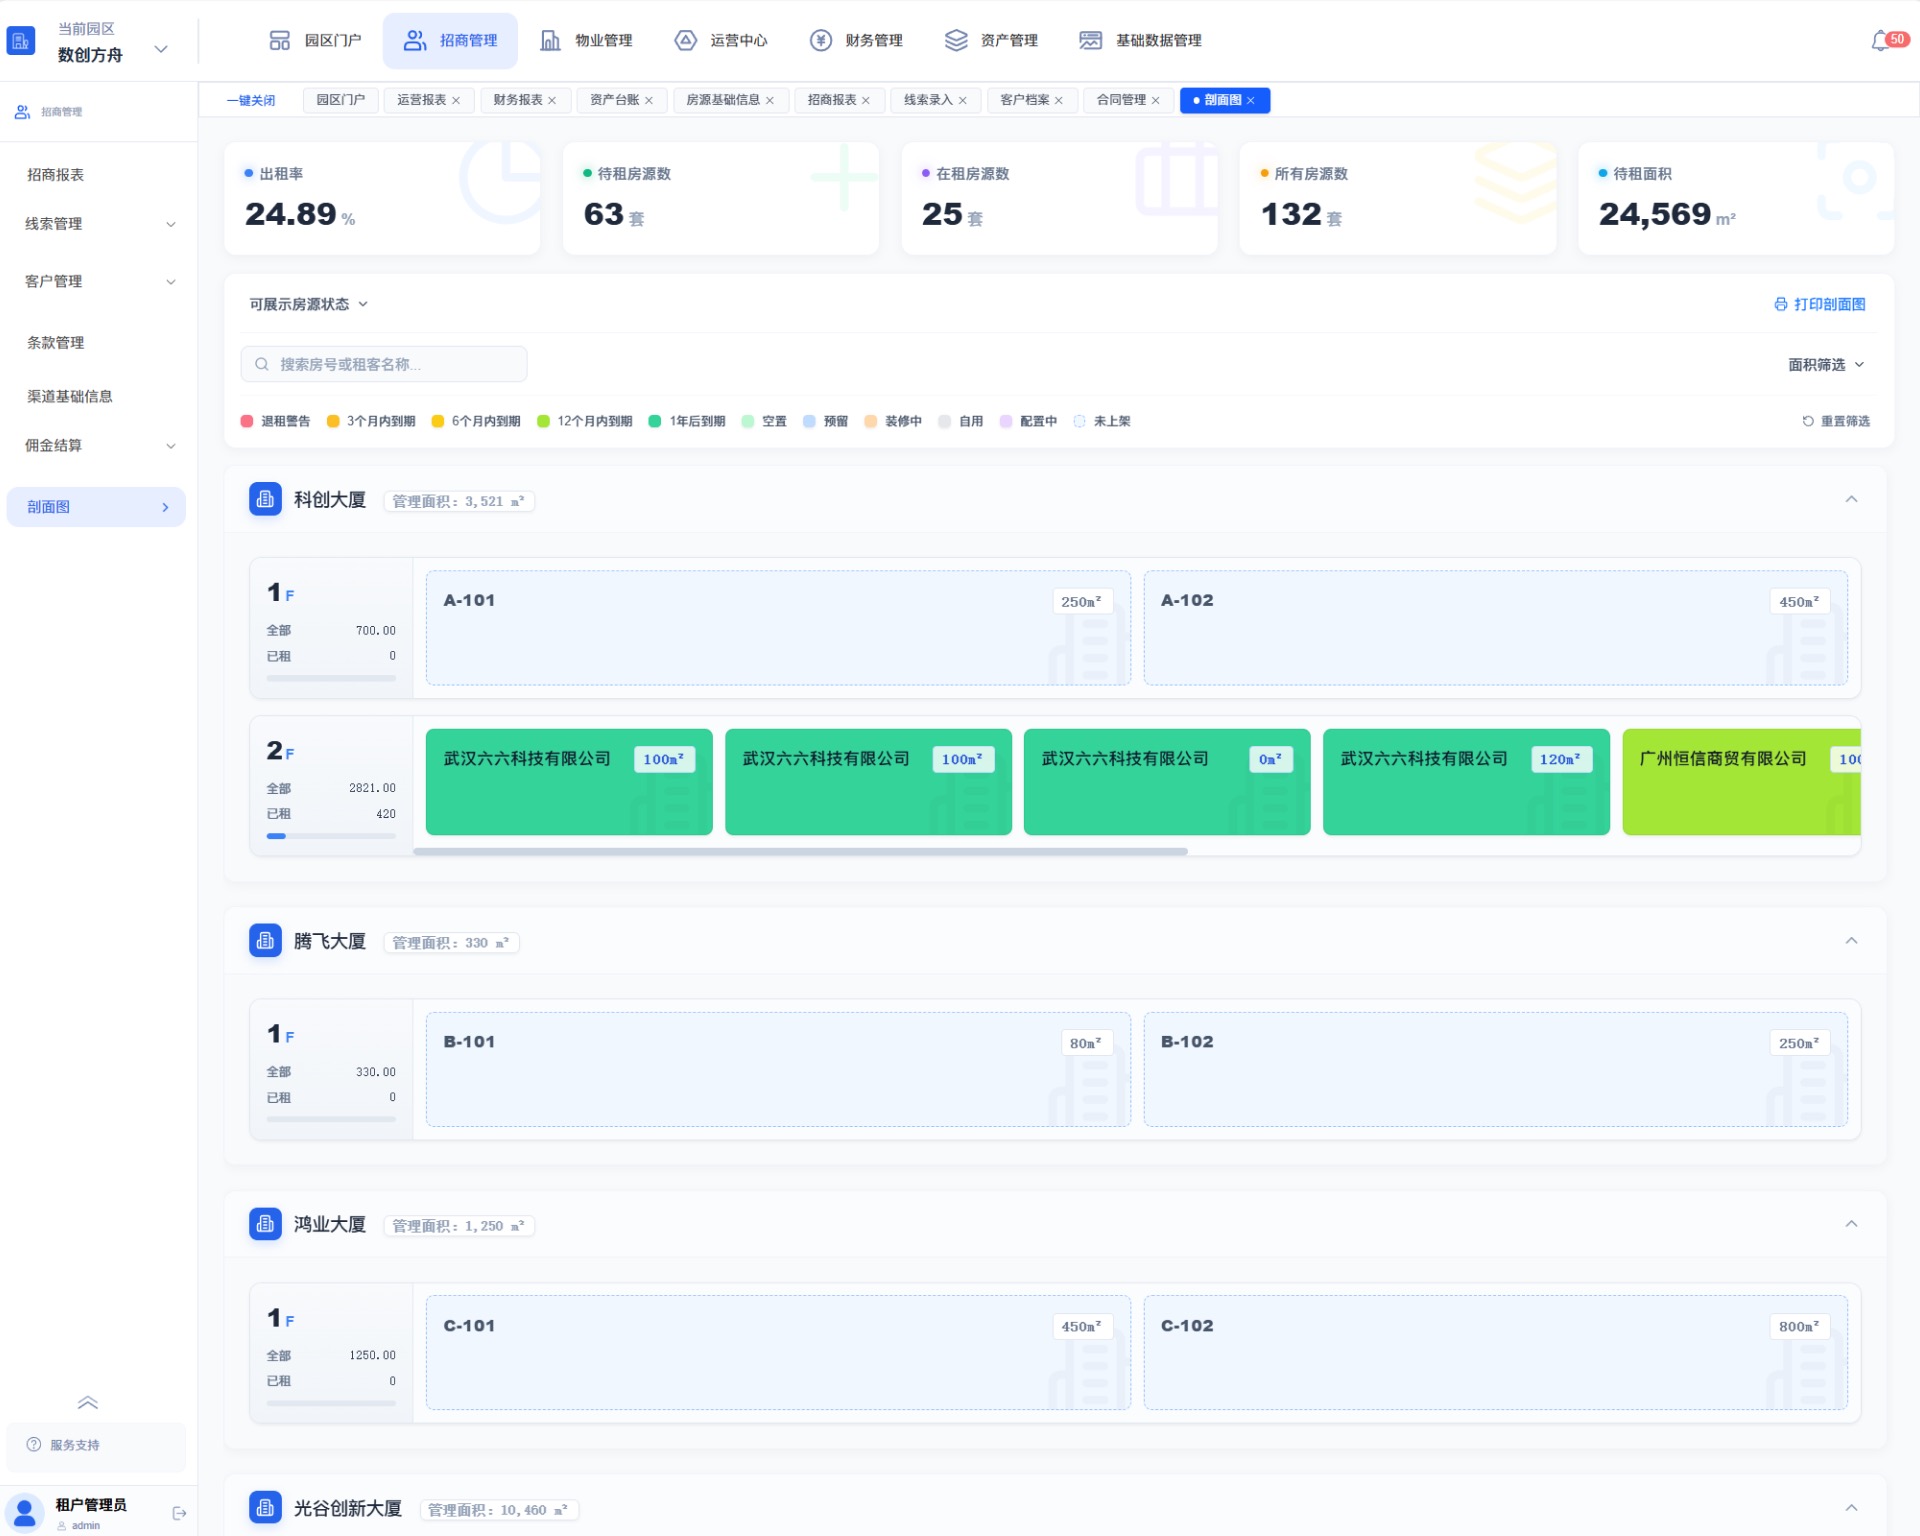Click the 科创大厦 building icon
Screen dimensions: 1920x1536
point(265,499)
